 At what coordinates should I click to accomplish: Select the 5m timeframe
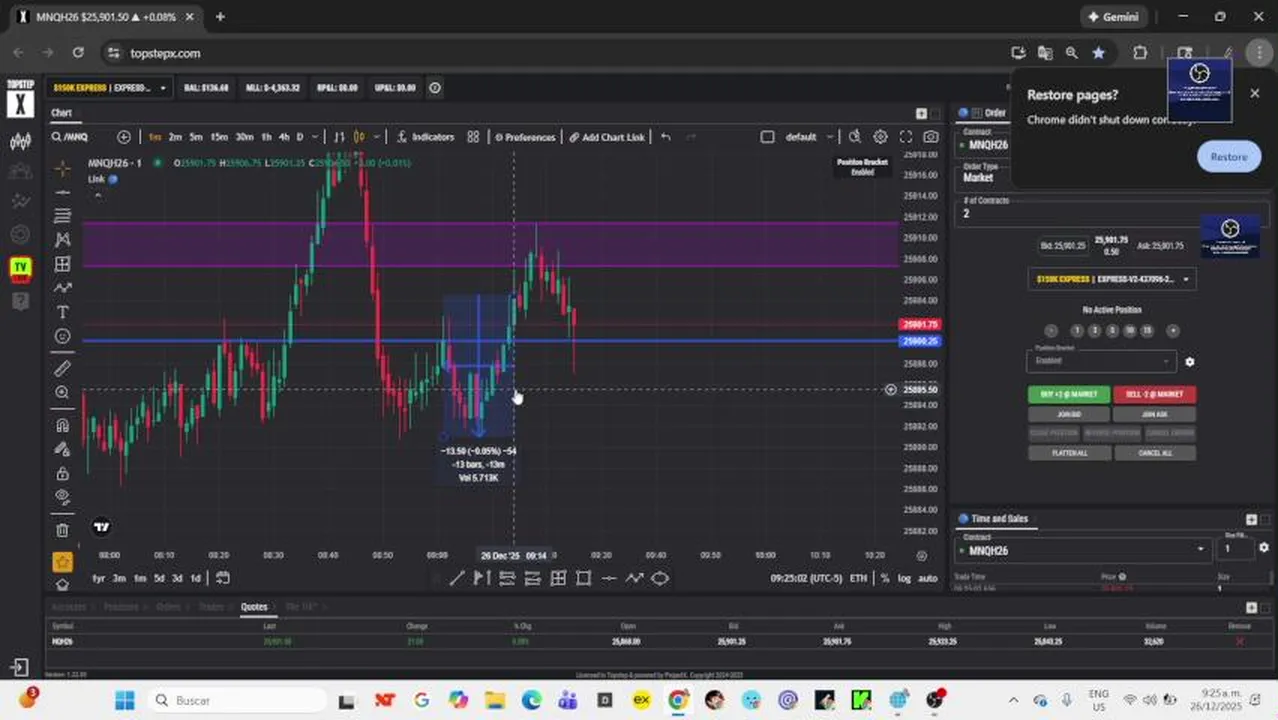196,137
